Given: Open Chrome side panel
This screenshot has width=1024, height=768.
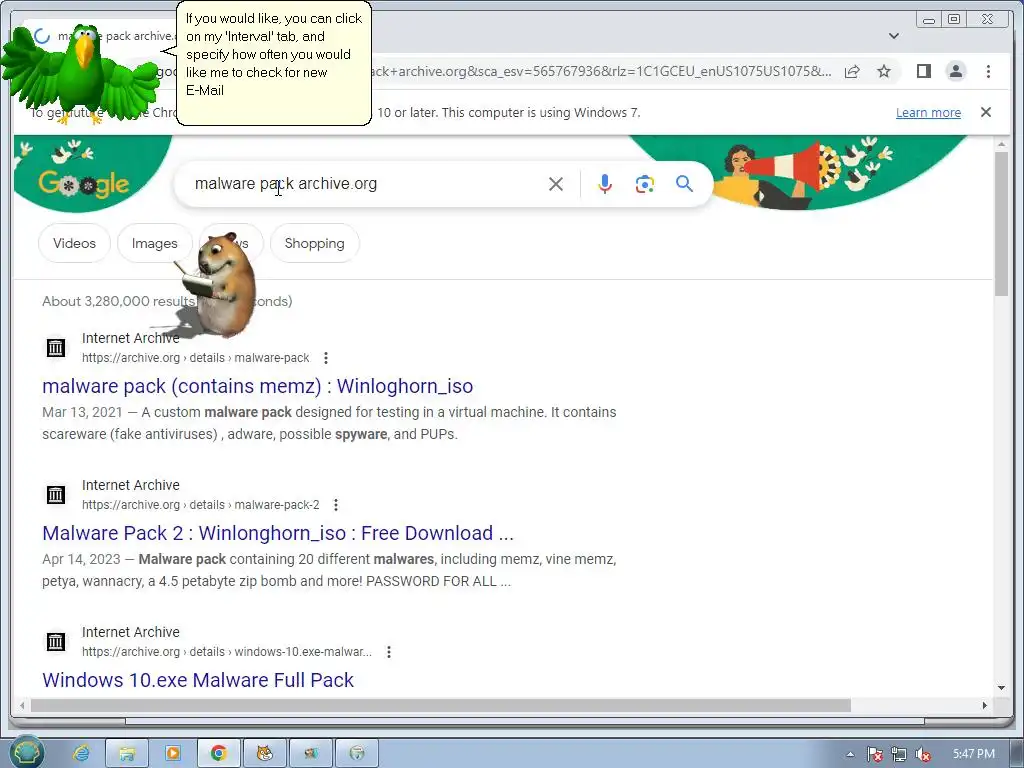Looking at the screenshot, I should point(923,71).
